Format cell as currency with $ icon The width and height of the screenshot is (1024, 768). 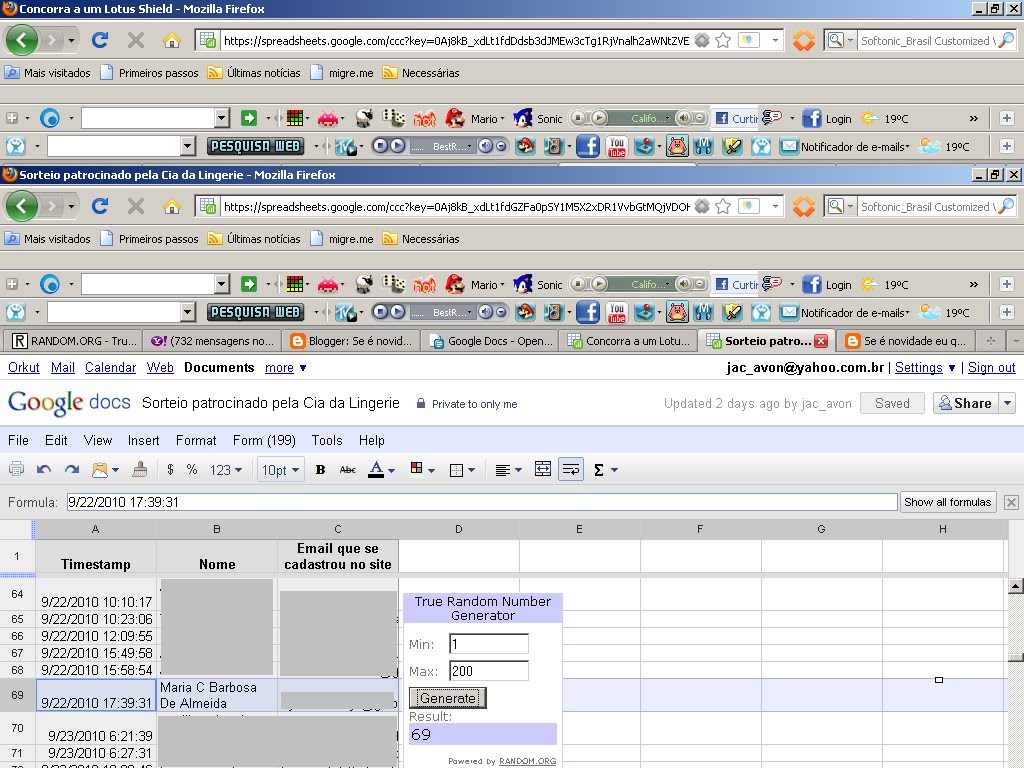[170, 469]
